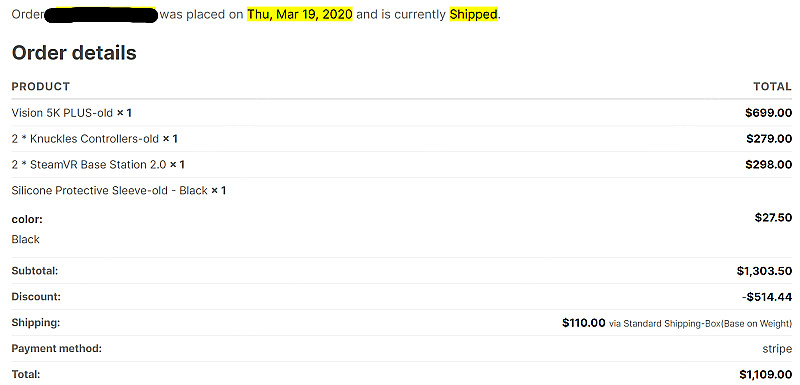Click the highlighted Shipped status text

tap(473, 14)
